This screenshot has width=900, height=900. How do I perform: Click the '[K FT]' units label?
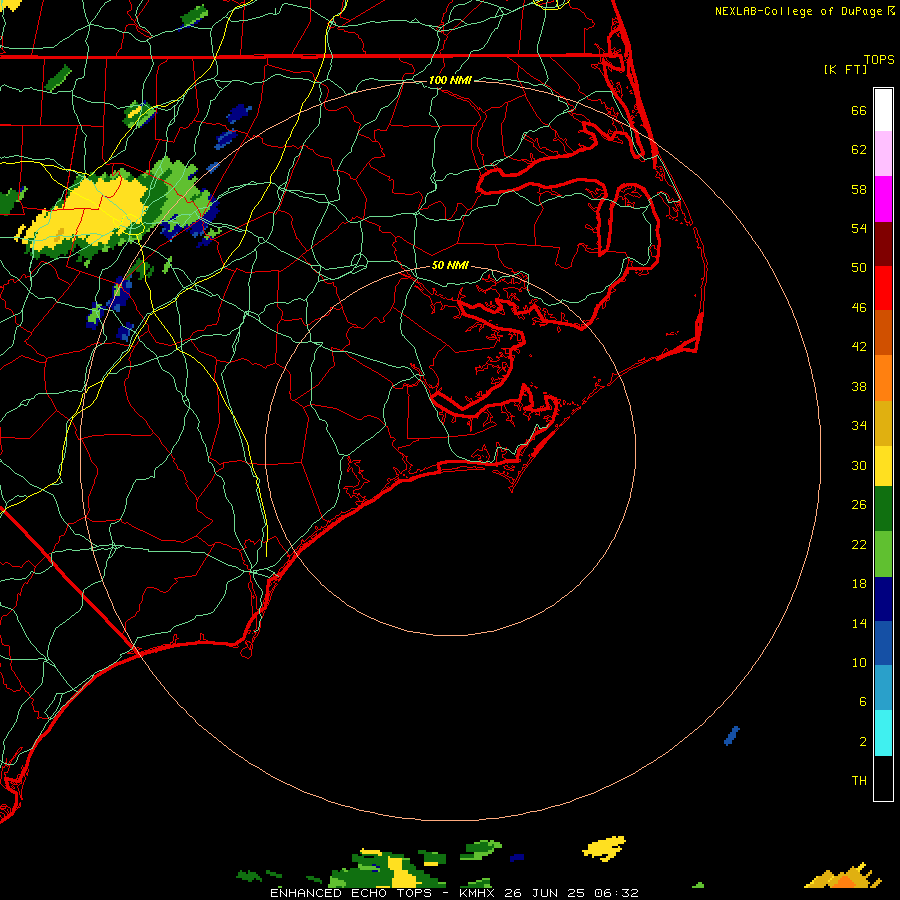tap(845, 69)
